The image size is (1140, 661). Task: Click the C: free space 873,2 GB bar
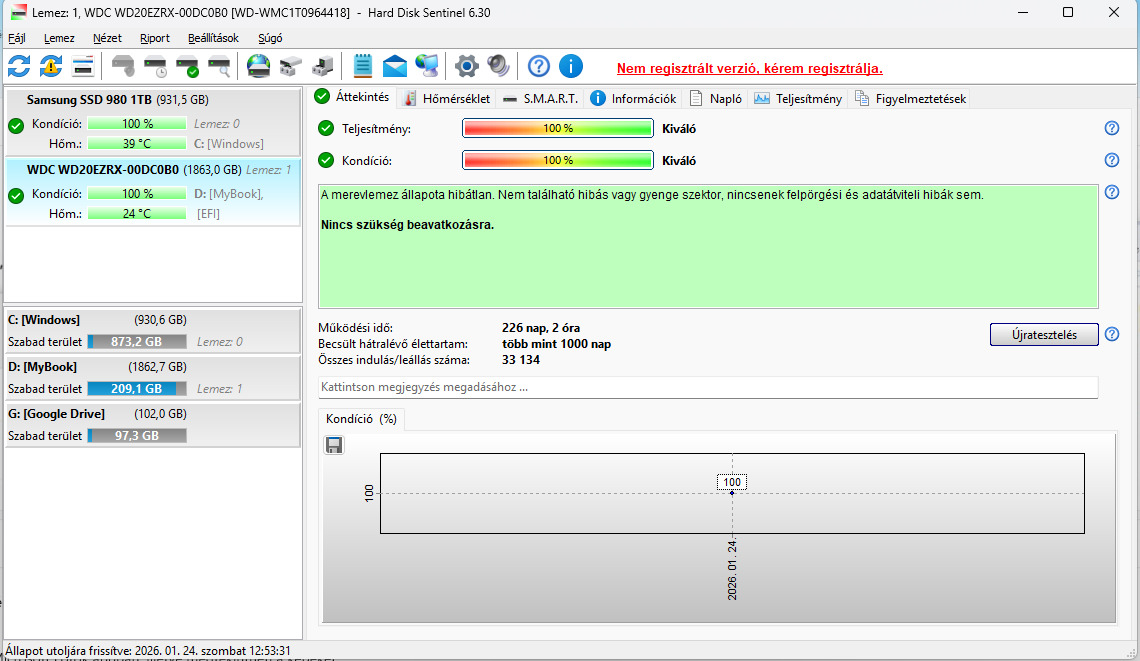click(137, 342)
